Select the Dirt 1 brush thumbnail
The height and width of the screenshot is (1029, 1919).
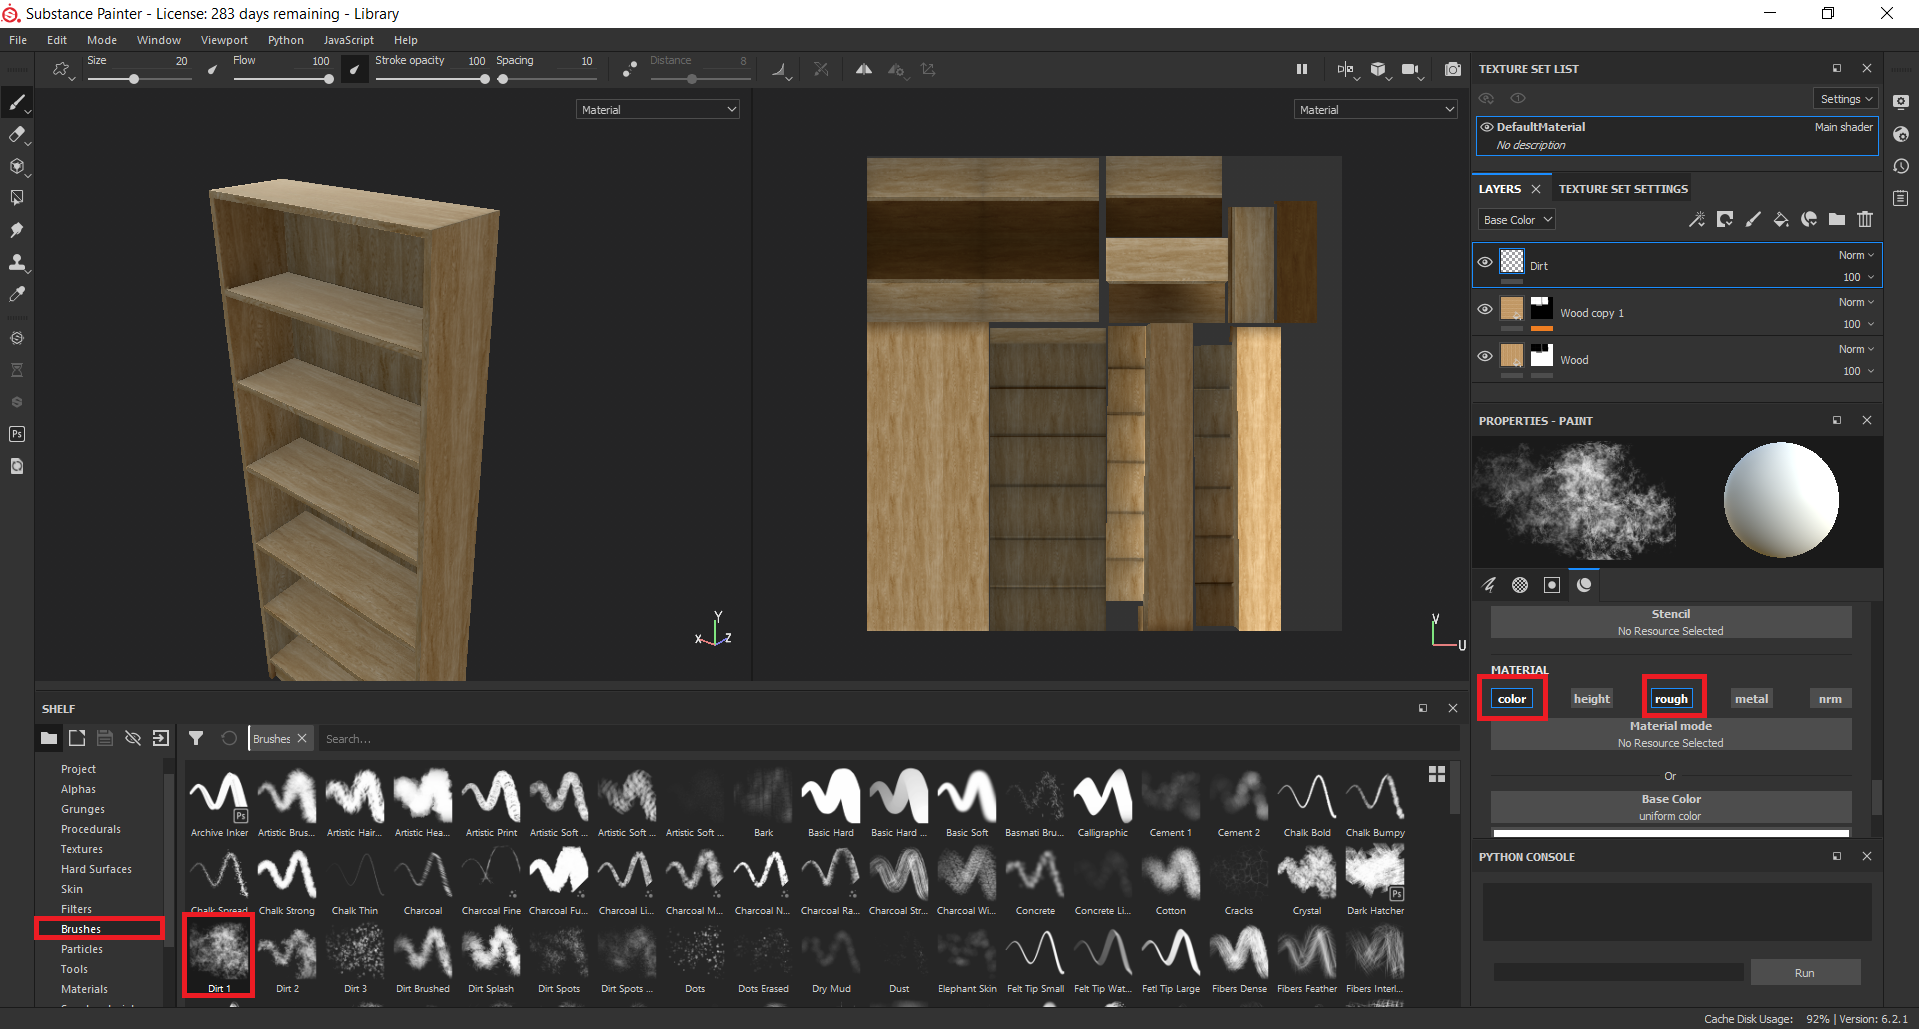tap(219, 956)
